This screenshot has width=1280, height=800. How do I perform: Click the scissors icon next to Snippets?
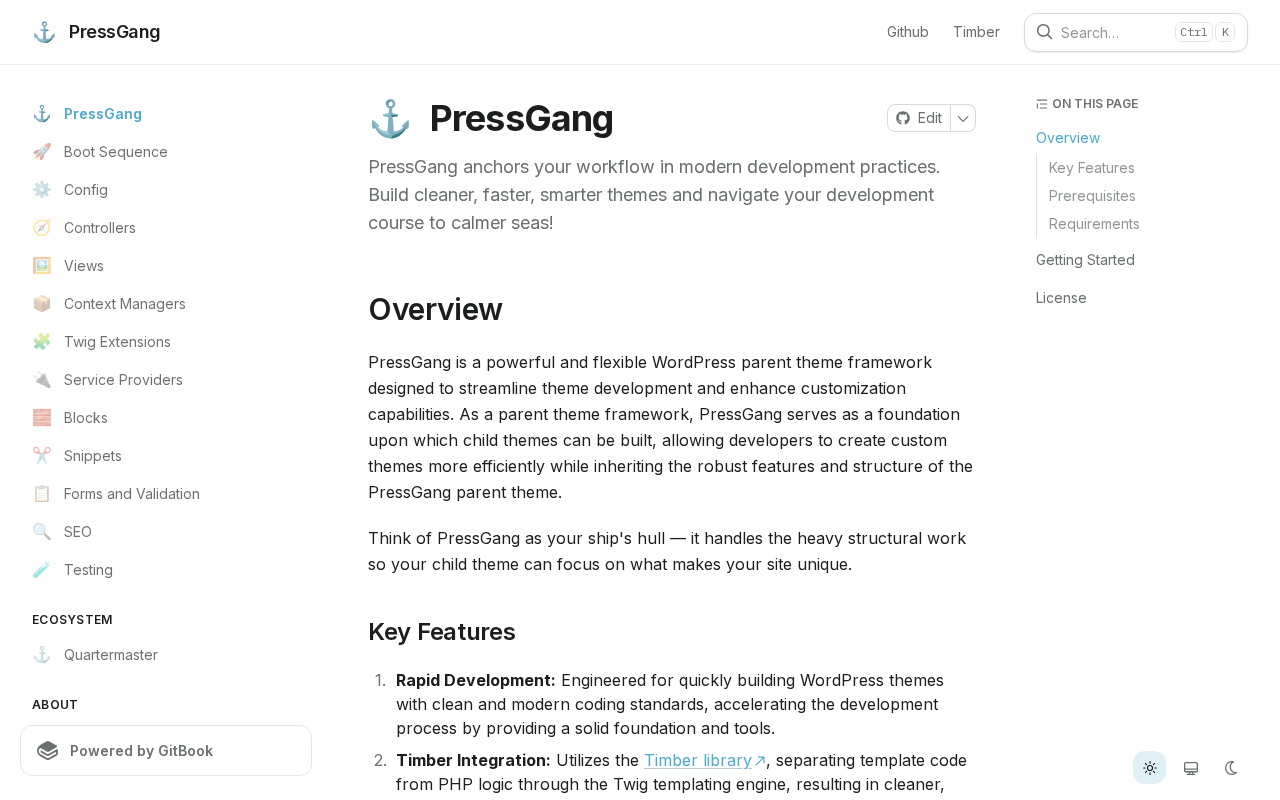42,456
